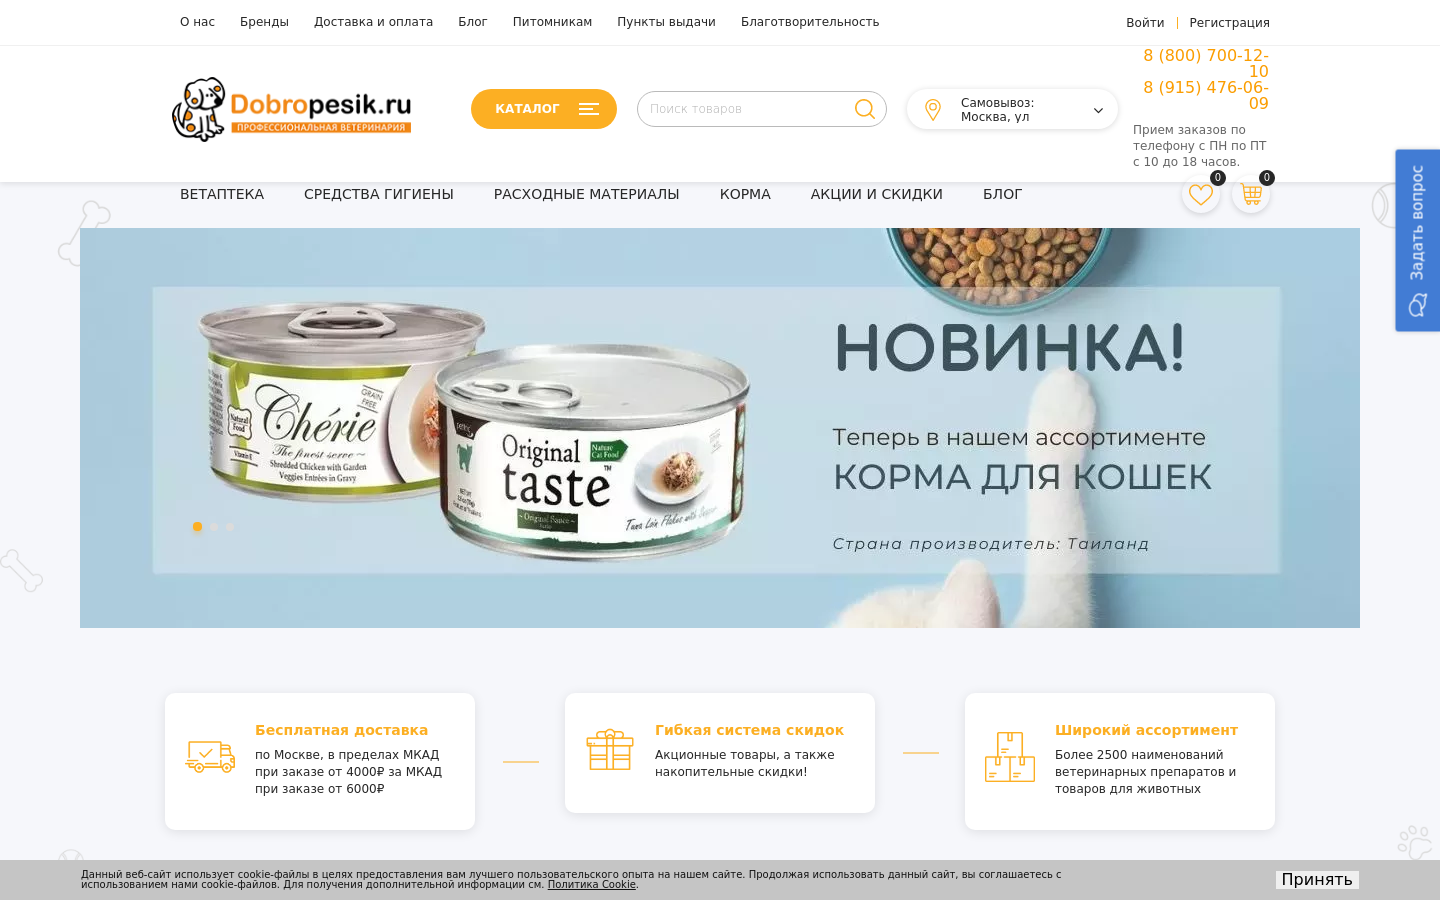Viewport: 1440px width, 900px height.
Task: Click the location pin icon
Action: tap(933, 110)
